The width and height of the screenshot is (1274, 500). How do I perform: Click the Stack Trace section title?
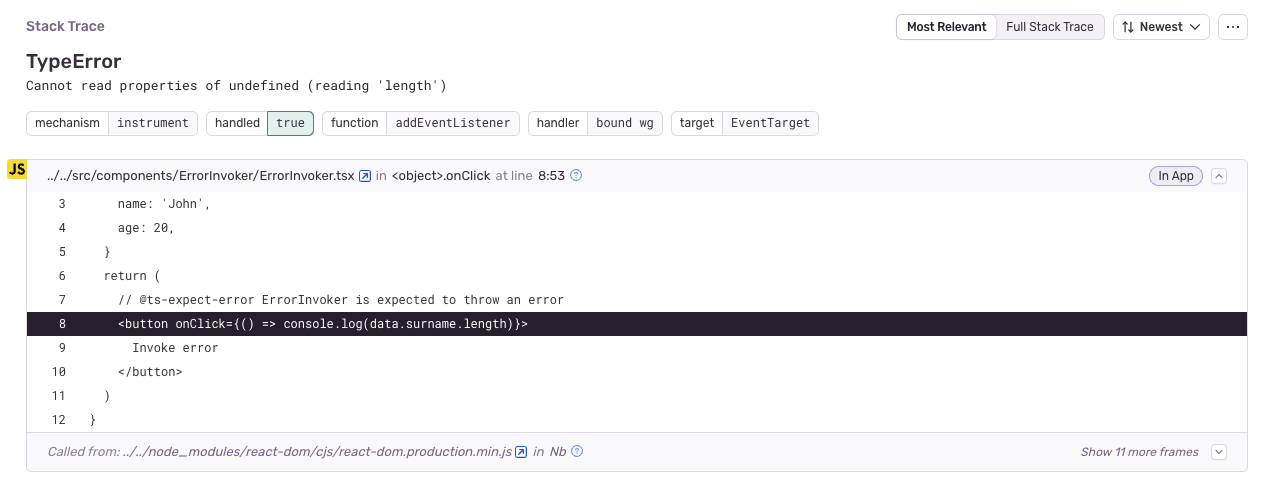coord(65,27)
